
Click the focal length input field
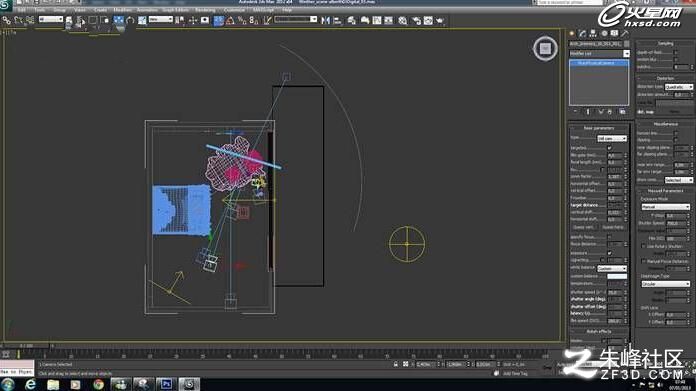tap(614, 162)
